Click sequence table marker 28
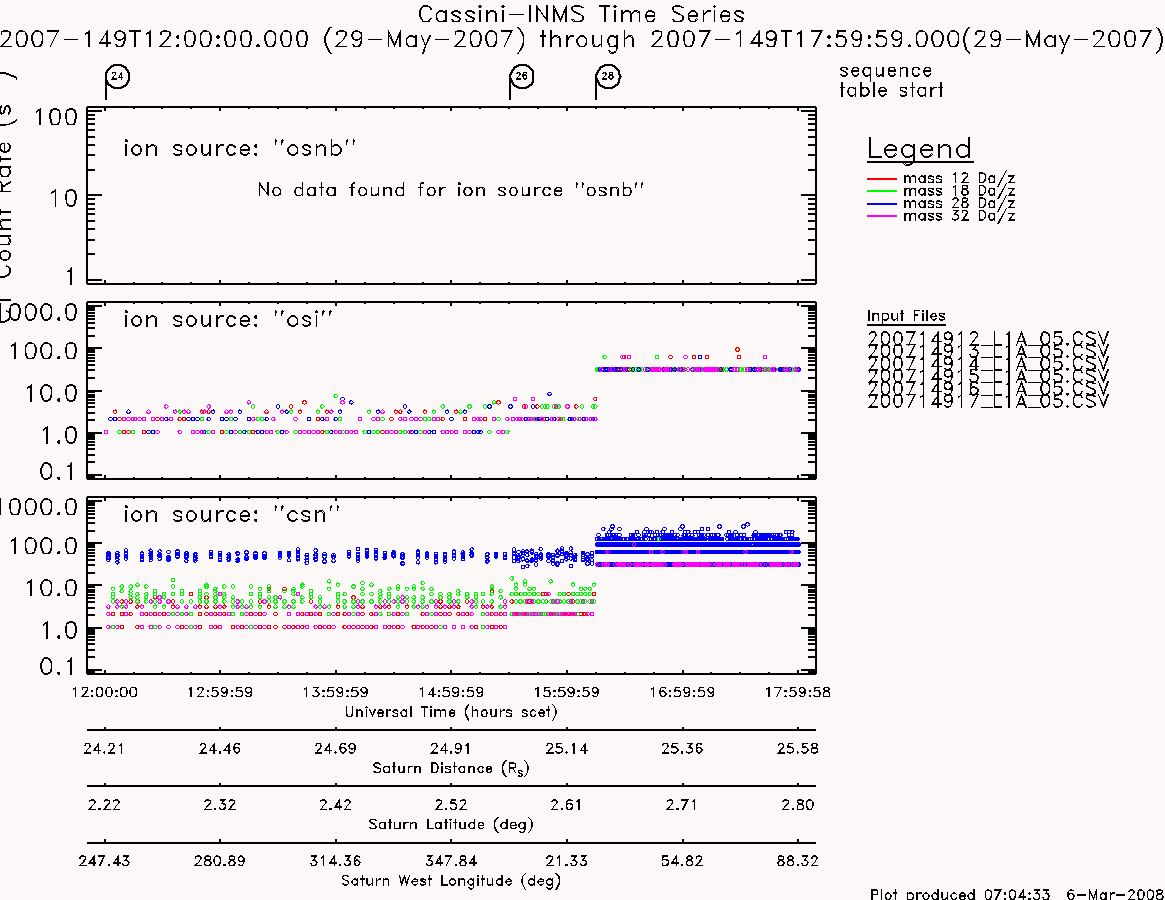Image resolution: width=1165 pixels, height=900 pixels. pos(608,77)
